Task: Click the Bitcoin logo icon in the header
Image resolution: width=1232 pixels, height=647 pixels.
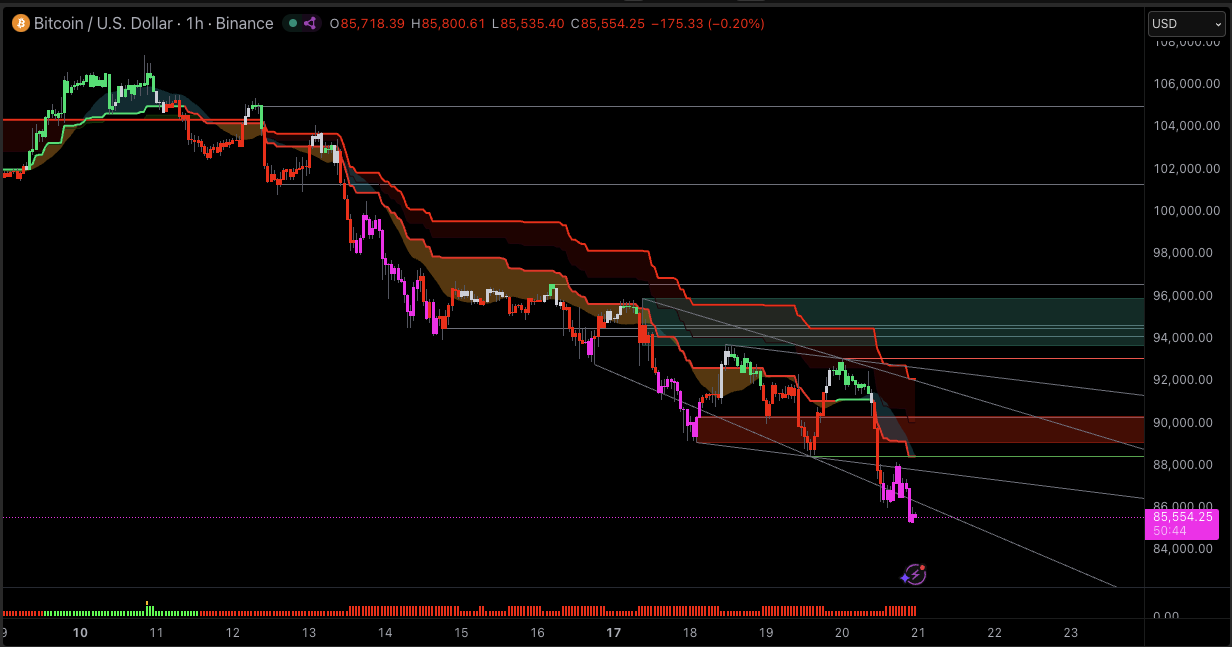Action: click(x=20, y=23)
